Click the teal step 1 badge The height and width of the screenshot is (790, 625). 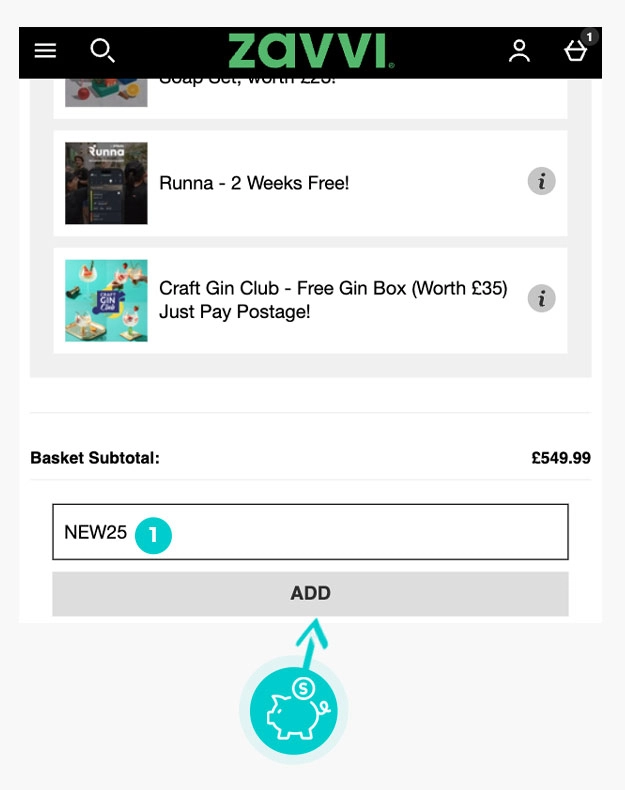click(x=153, y=534)
